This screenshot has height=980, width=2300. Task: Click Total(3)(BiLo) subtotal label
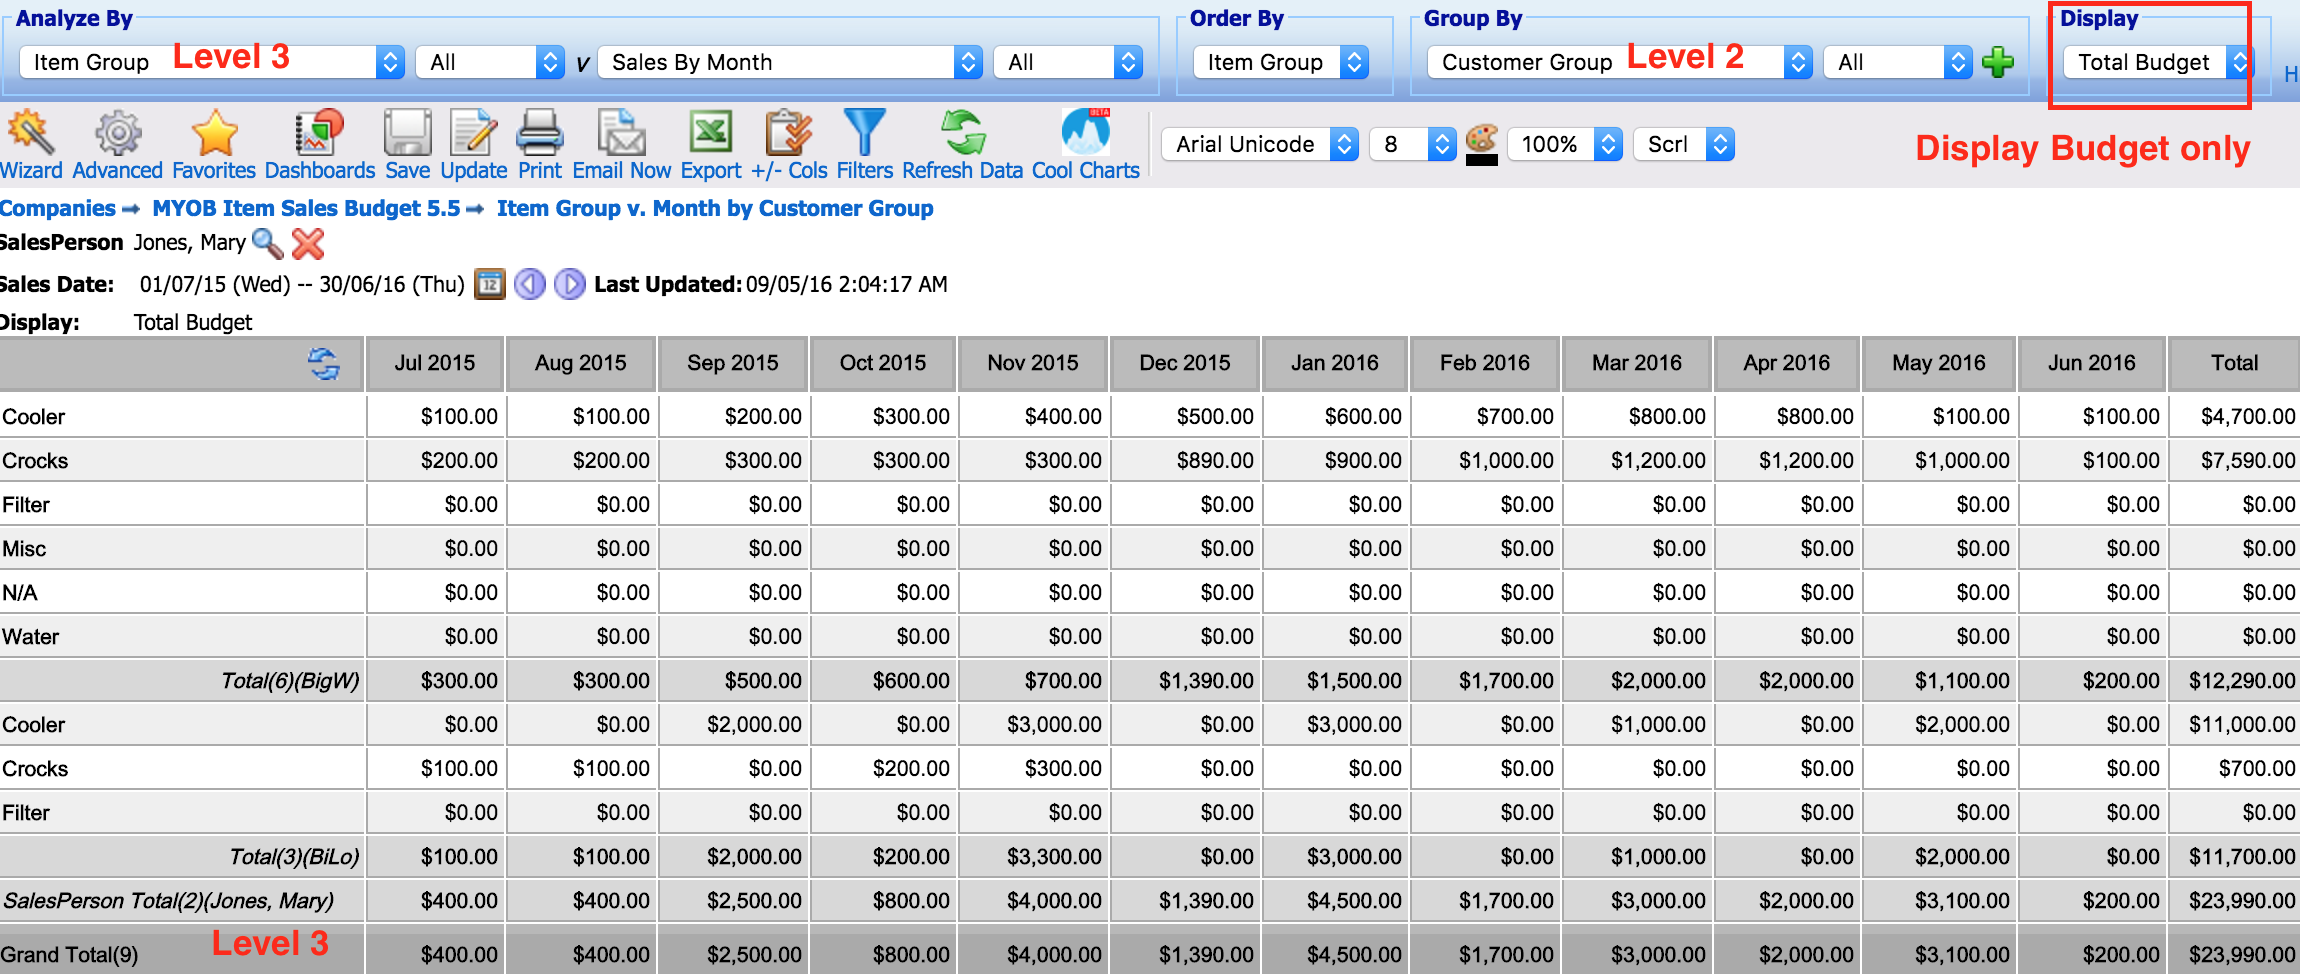(294, 857)
